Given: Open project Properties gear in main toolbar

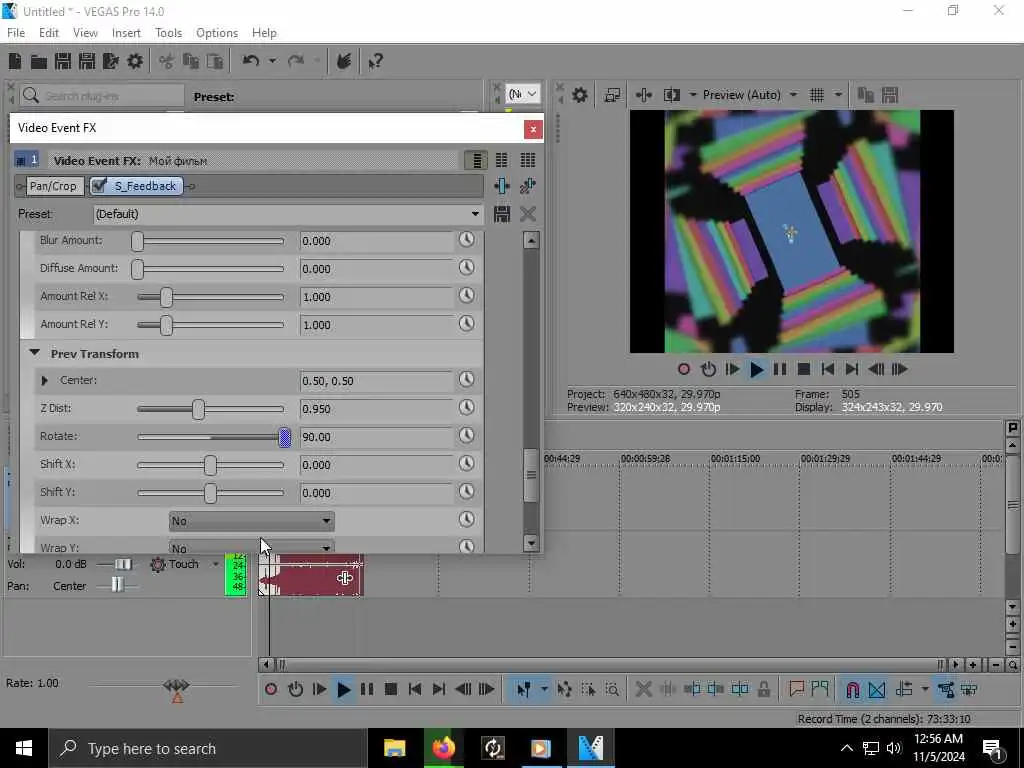Looking at the screenshot, I should pos(135,61).
